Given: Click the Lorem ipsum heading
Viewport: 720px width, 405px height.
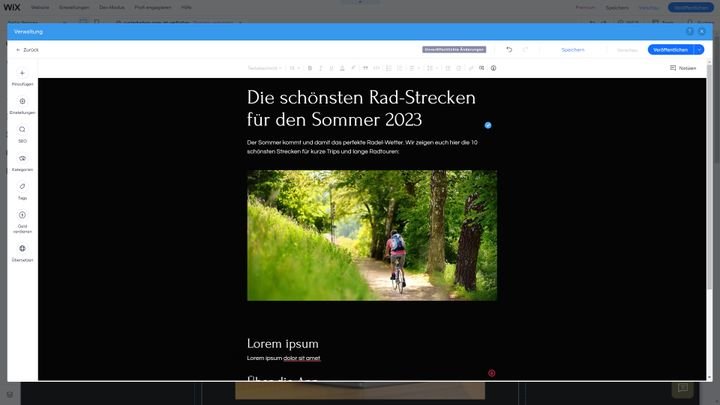Looking at the screenshot, I should click(x=282, y=343).
